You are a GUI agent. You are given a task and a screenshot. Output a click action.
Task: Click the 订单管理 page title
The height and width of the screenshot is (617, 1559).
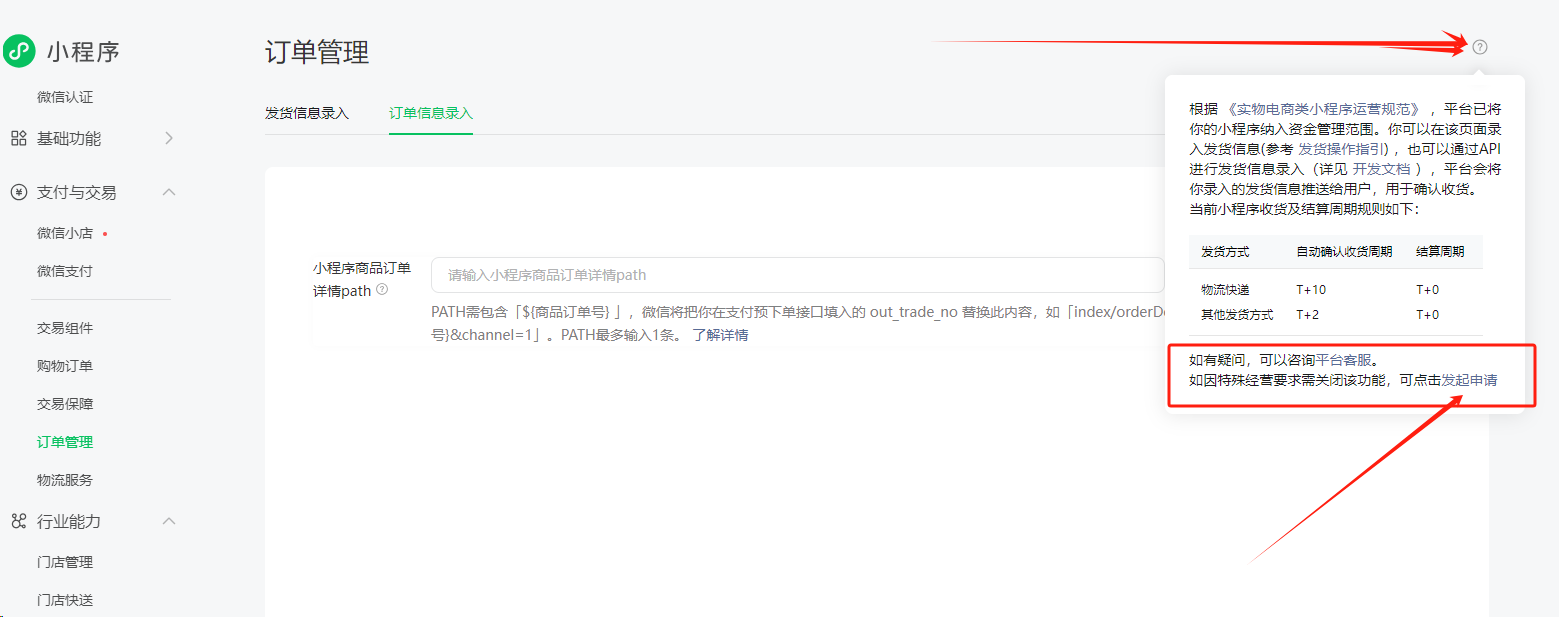pyautogui.click(x=317, y=52)
